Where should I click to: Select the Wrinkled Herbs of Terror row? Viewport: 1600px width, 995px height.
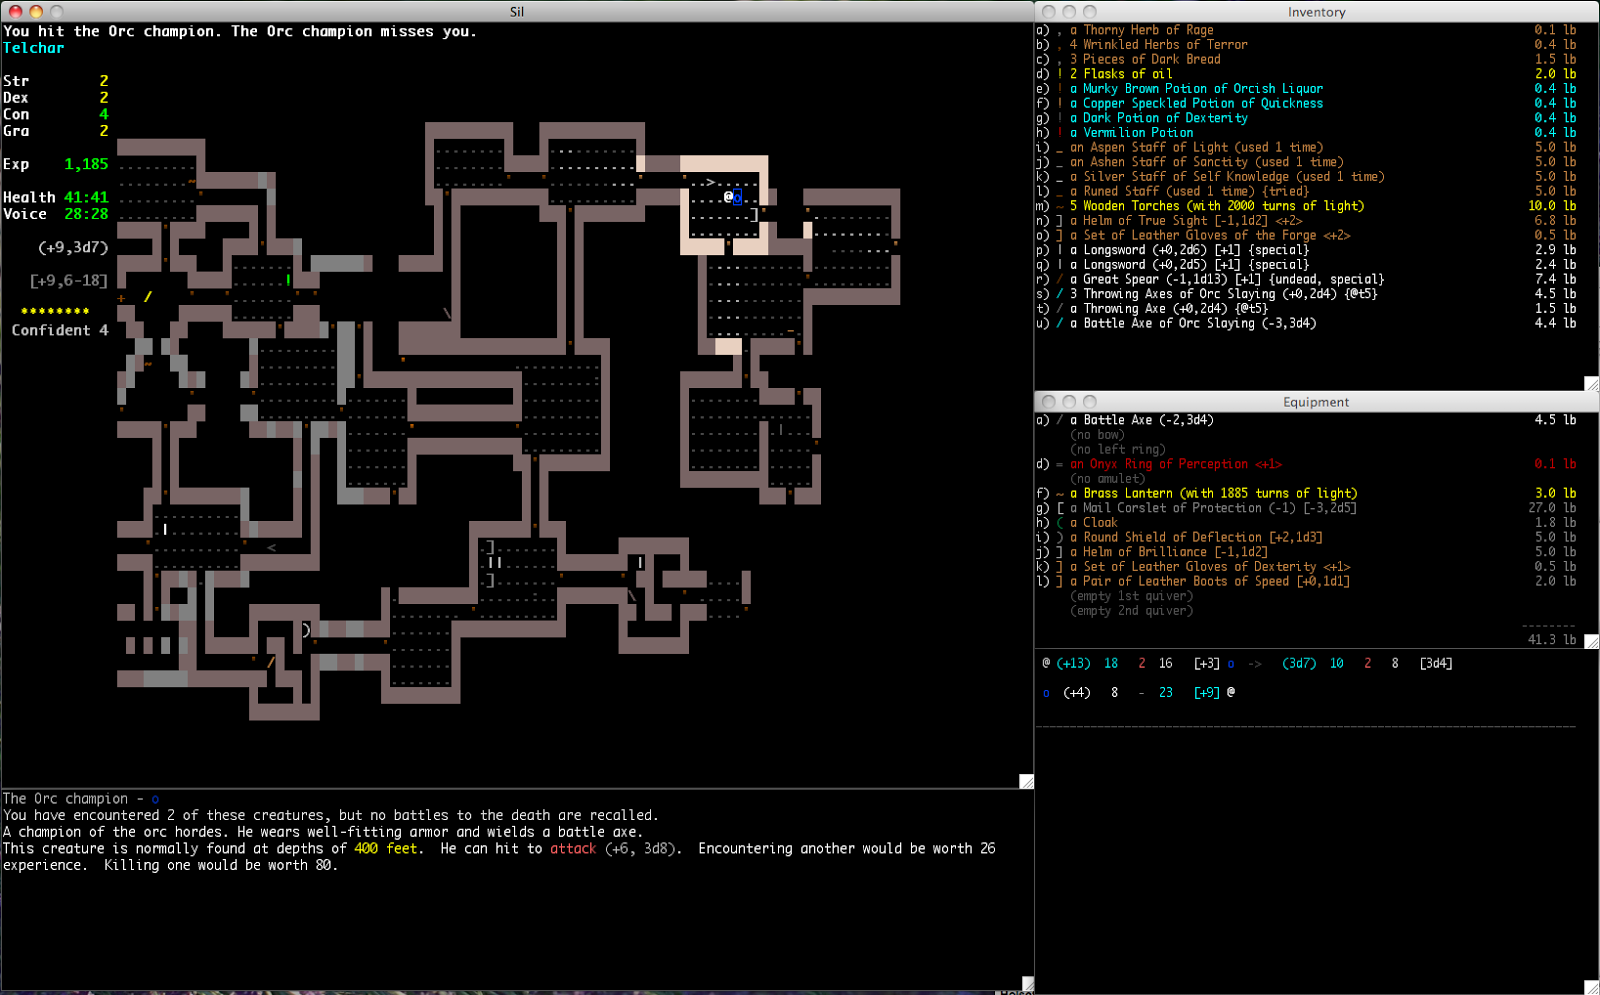1306,45
